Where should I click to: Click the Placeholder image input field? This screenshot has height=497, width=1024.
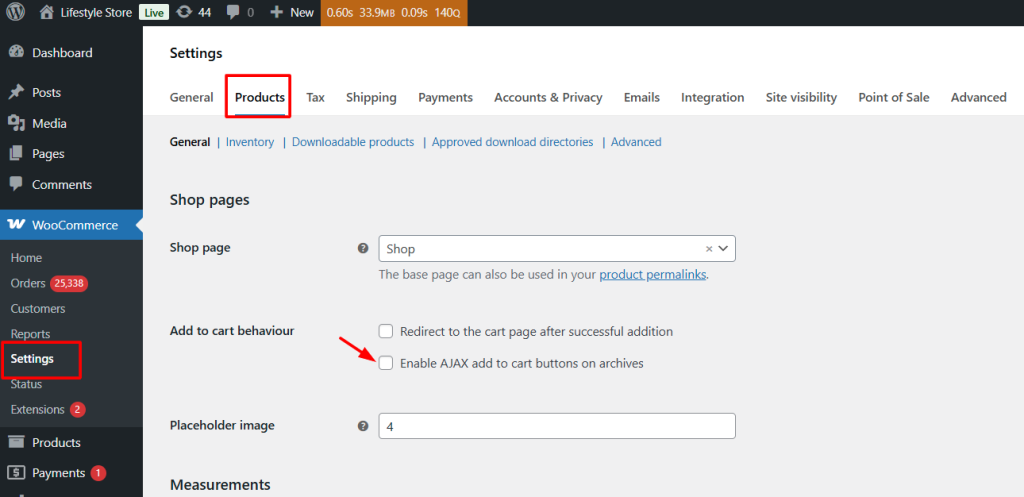pos(556,426)
